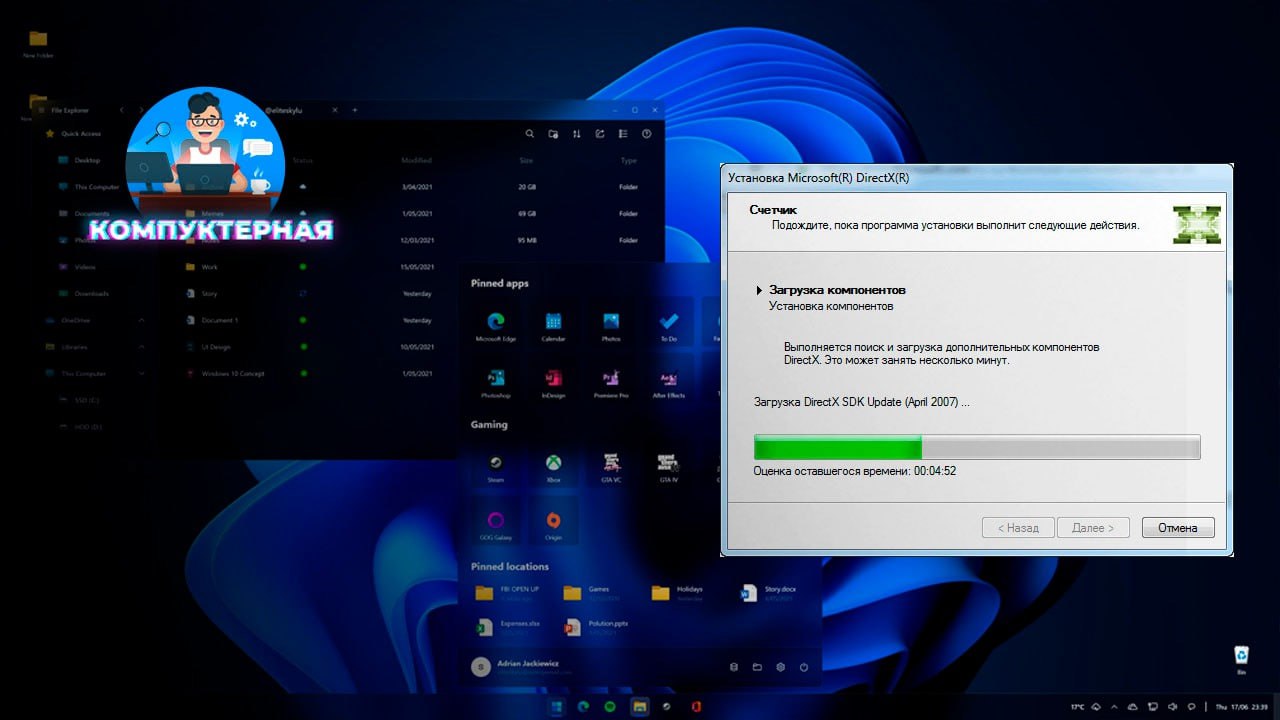
Task: Open the Story.docx pinned file
Action: (766, 593)
